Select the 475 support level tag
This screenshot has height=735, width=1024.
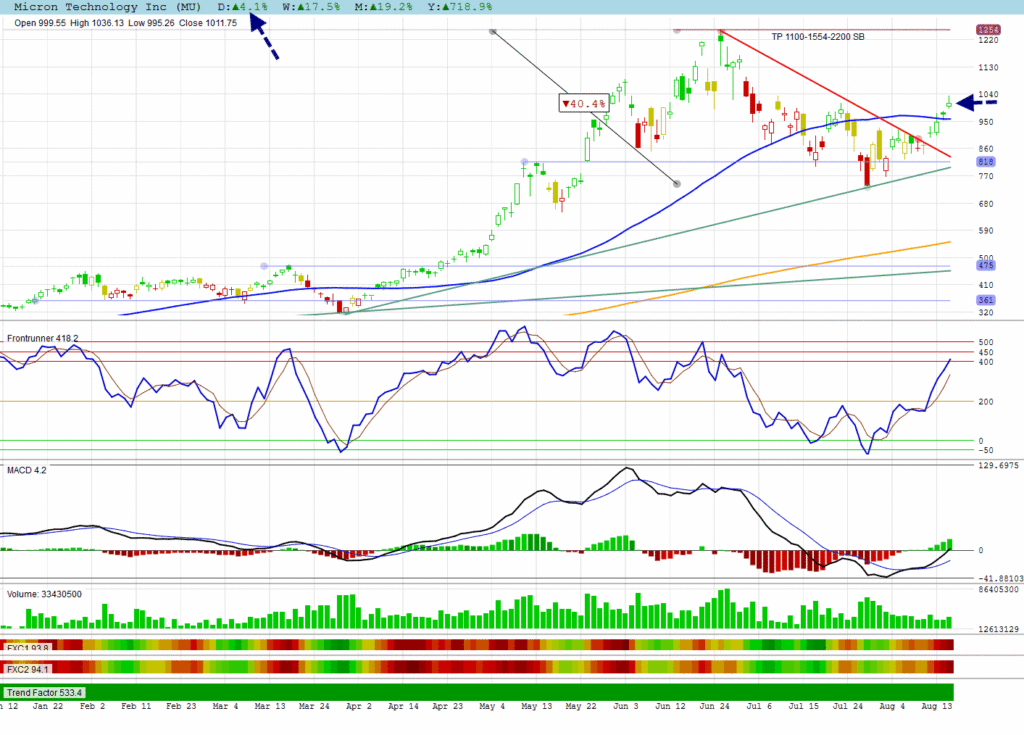point(985,265)
